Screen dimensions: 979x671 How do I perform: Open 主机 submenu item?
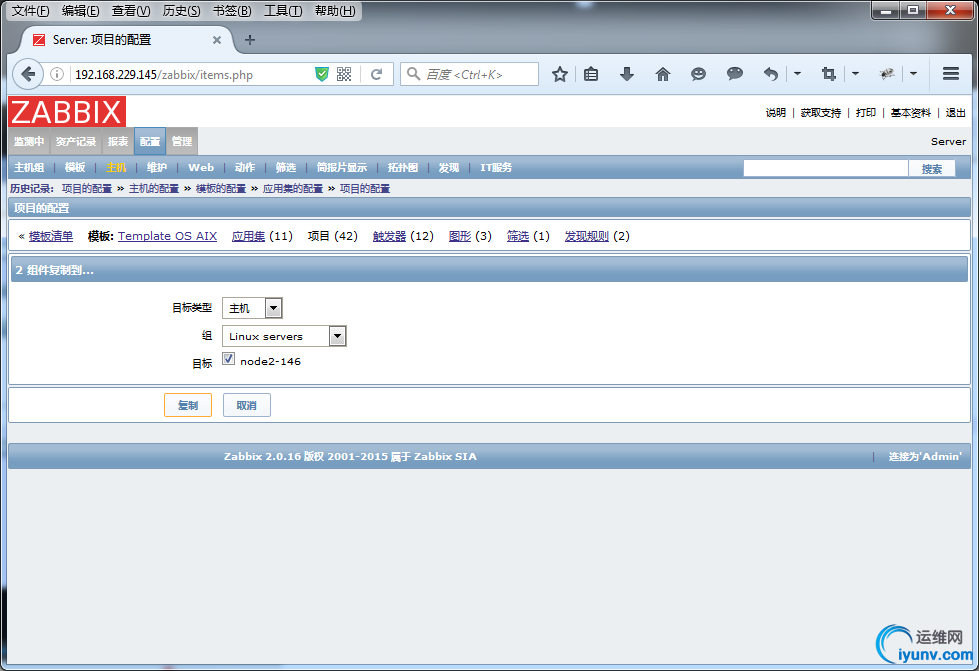pos(116,167)
